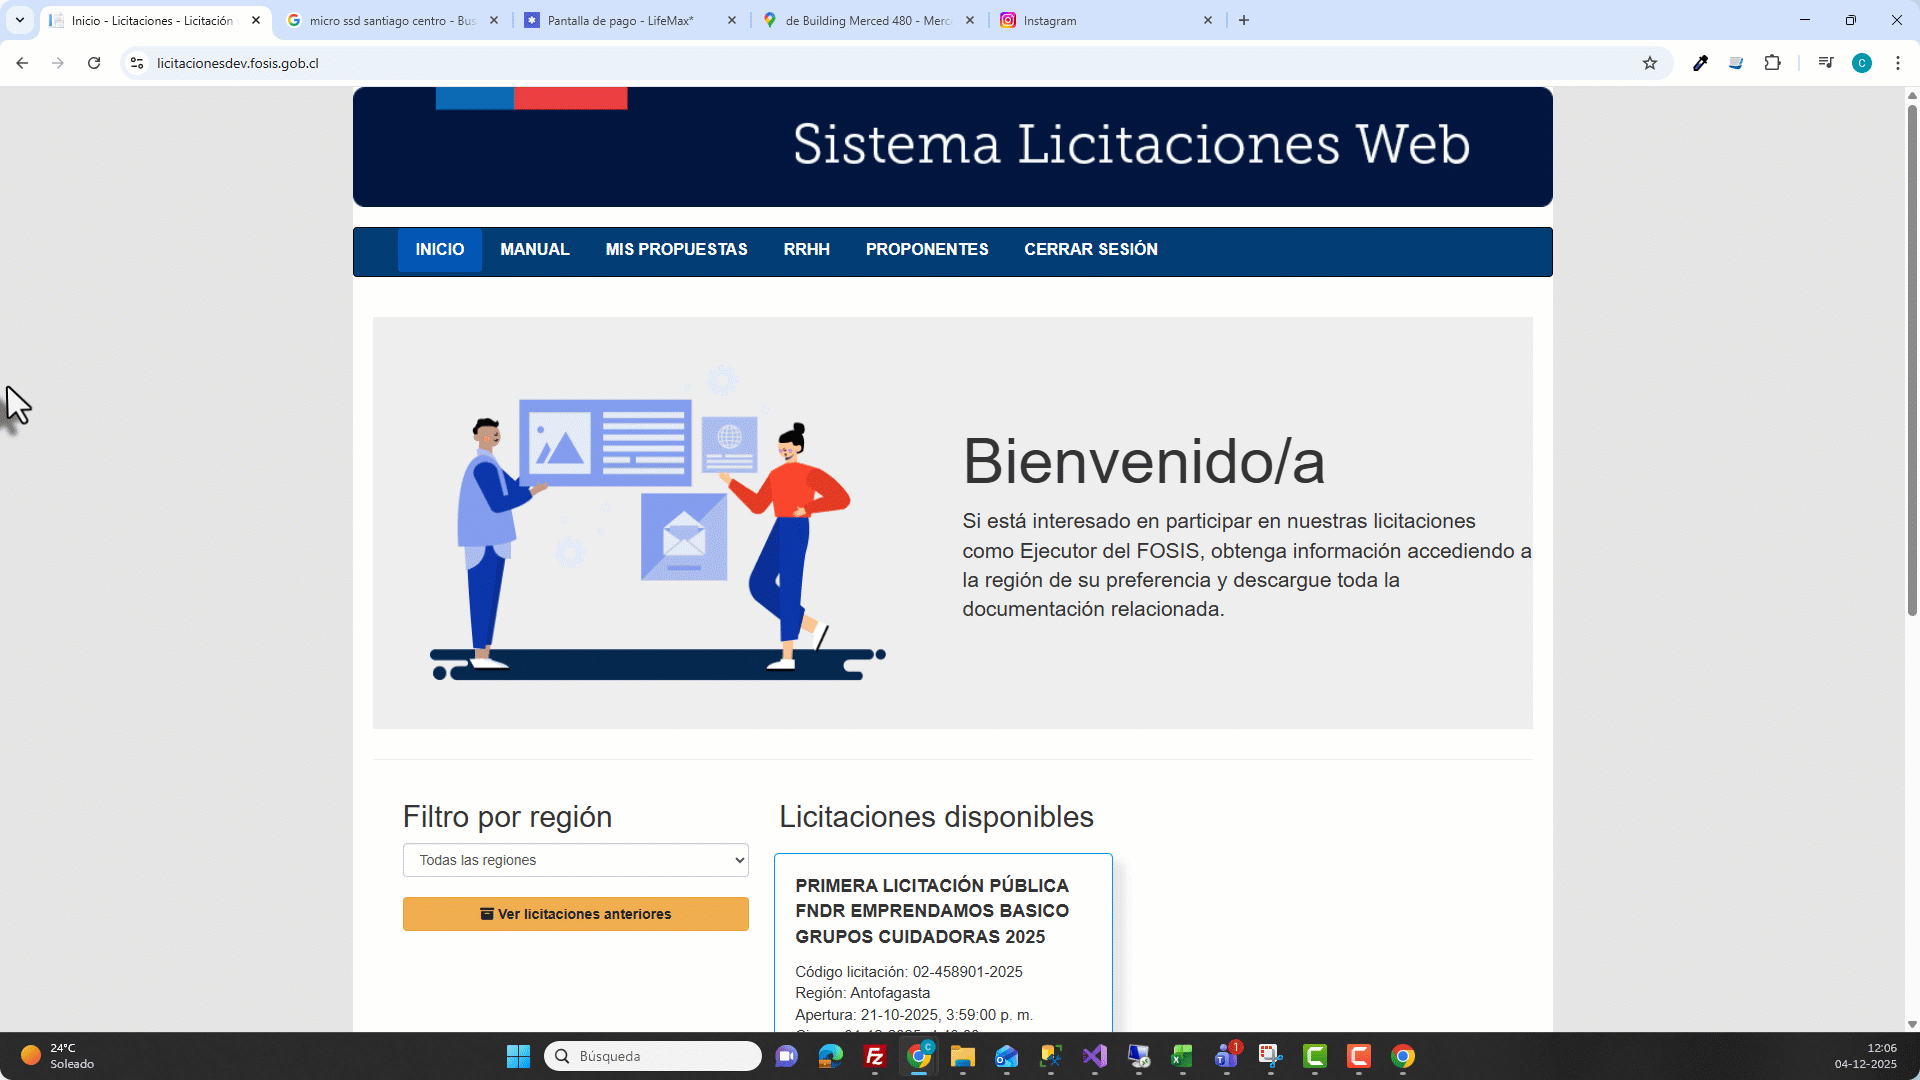Image resolution: width=1920 pixels, height=1080 pixels.
Task: Launch FileZilla from the taskbar
Action: (x=874, y=1057)
